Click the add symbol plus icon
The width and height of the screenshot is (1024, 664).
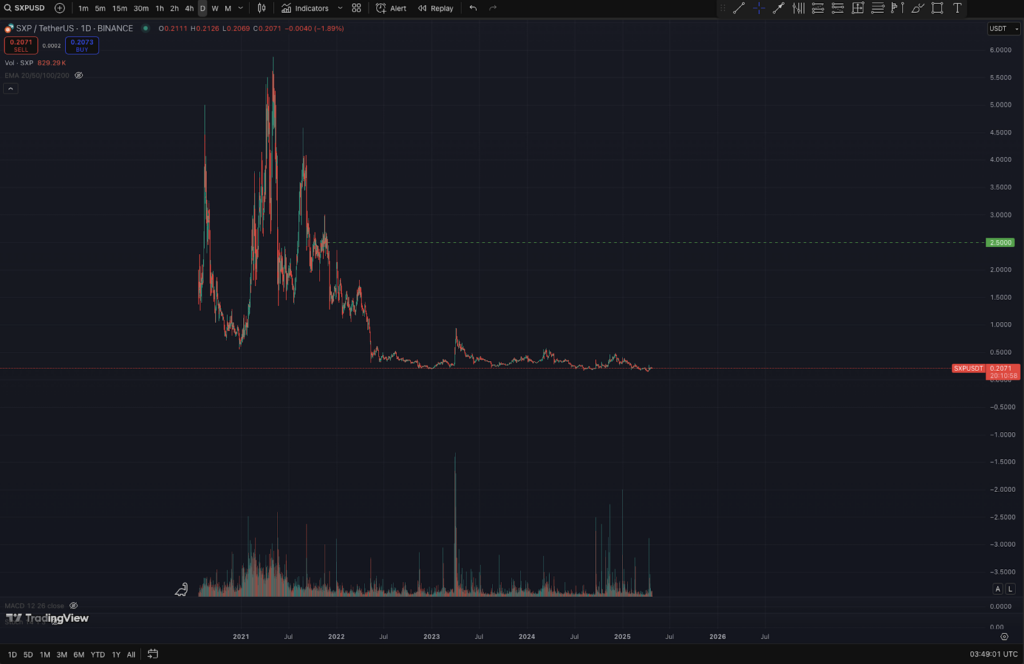pos(59,8)
